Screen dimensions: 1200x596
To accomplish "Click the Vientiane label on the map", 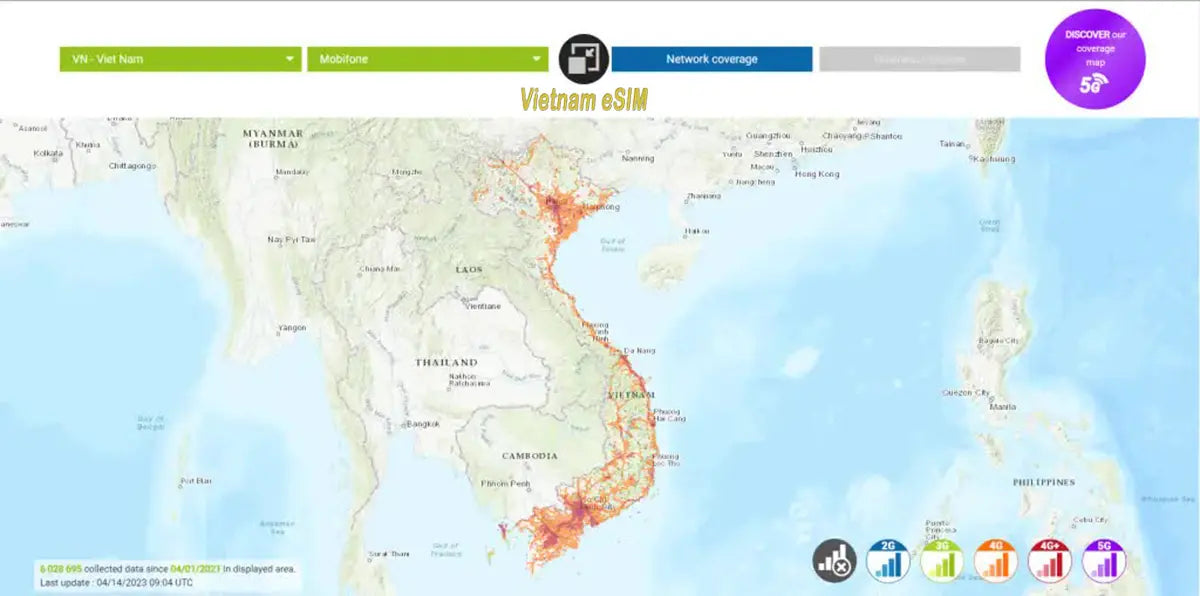I will coord(483,306).
